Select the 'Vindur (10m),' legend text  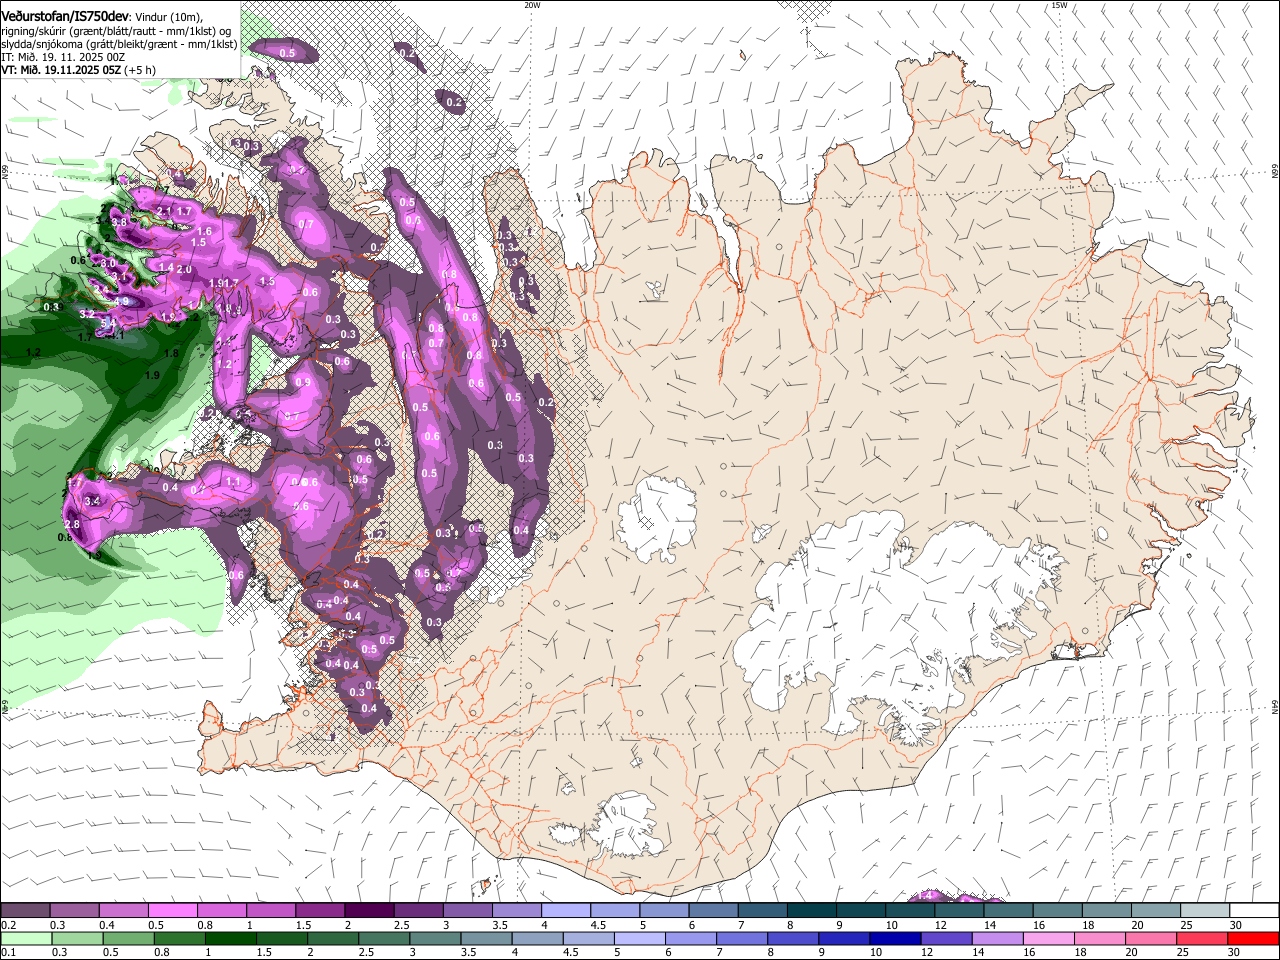tap(169, 16)
